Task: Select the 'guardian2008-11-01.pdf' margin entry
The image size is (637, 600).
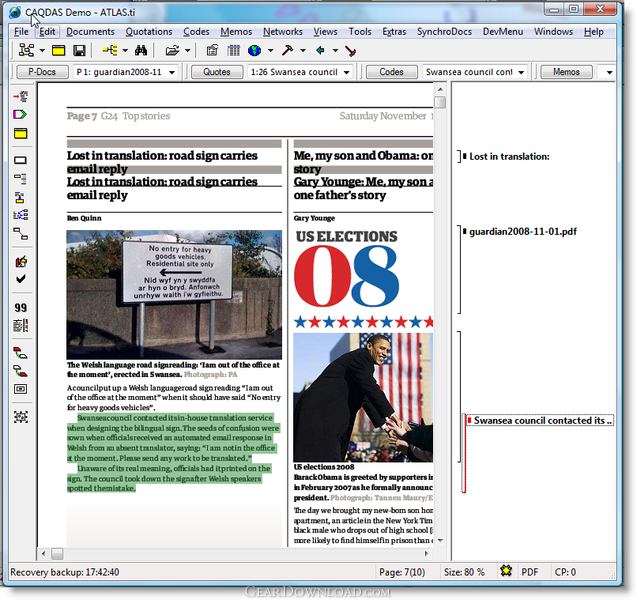Action: [523, 232]
